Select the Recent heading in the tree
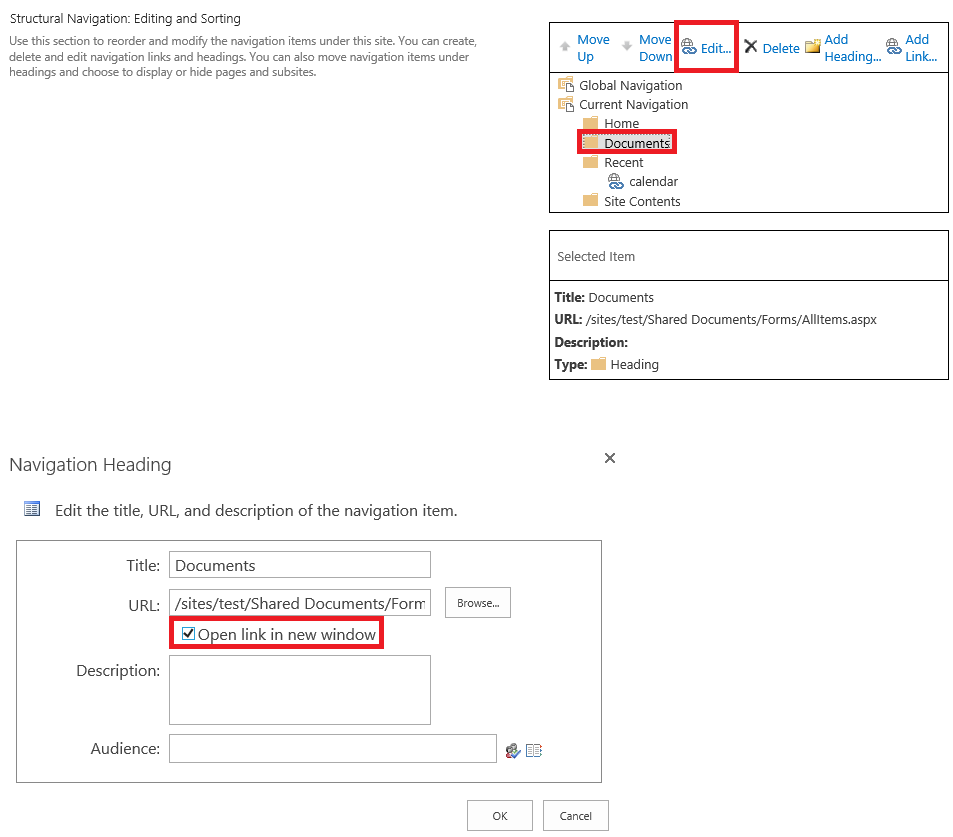Viewport: 953px width, 837px height. 624,162
